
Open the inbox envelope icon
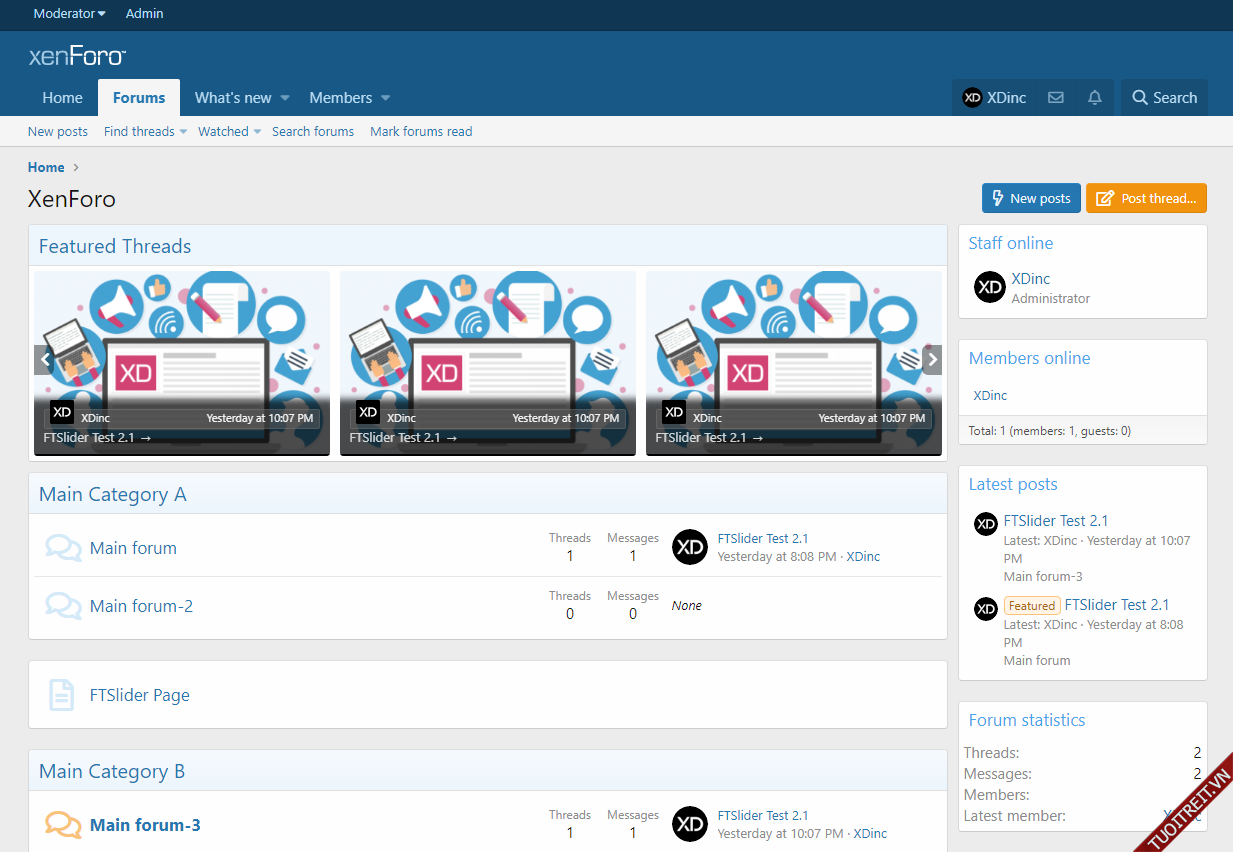1055,98
